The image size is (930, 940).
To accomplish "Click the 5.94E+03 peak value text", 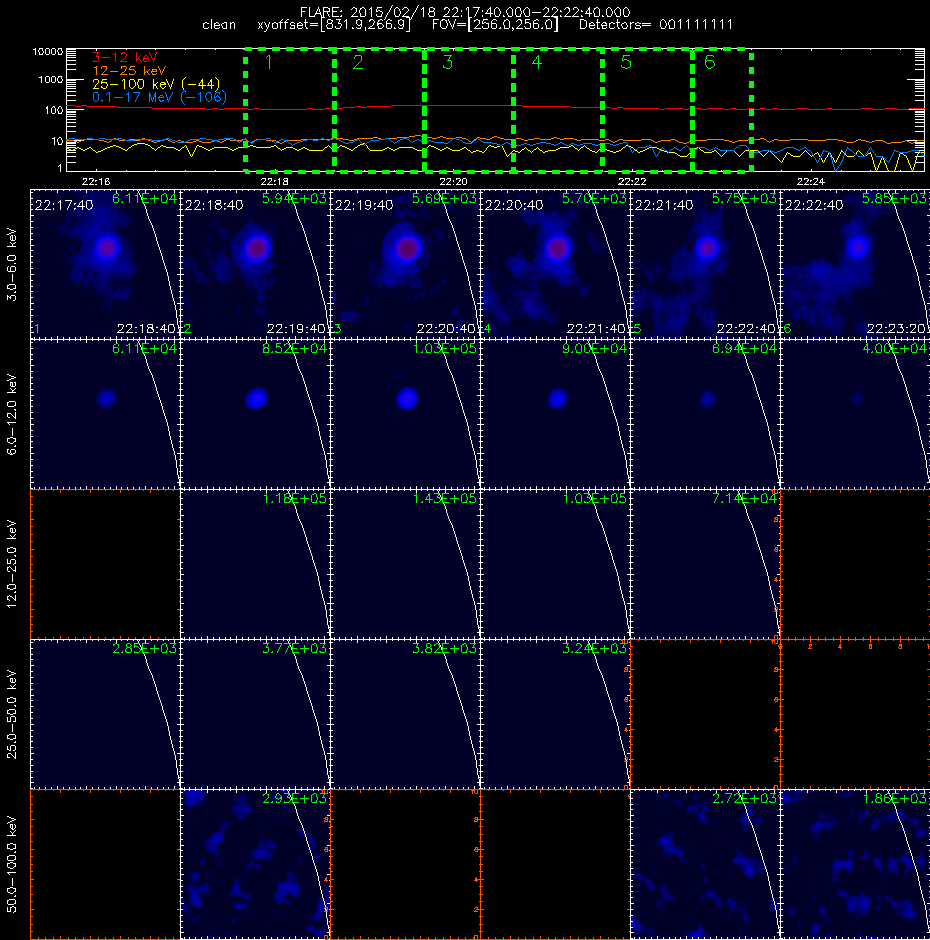I will 294,198.
